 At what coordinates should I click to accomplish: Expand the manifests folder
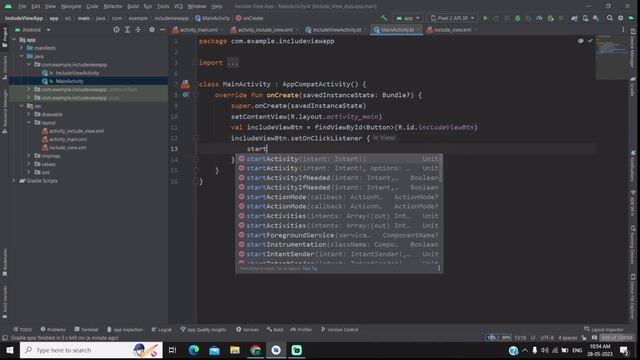click(x=22, y=48)
